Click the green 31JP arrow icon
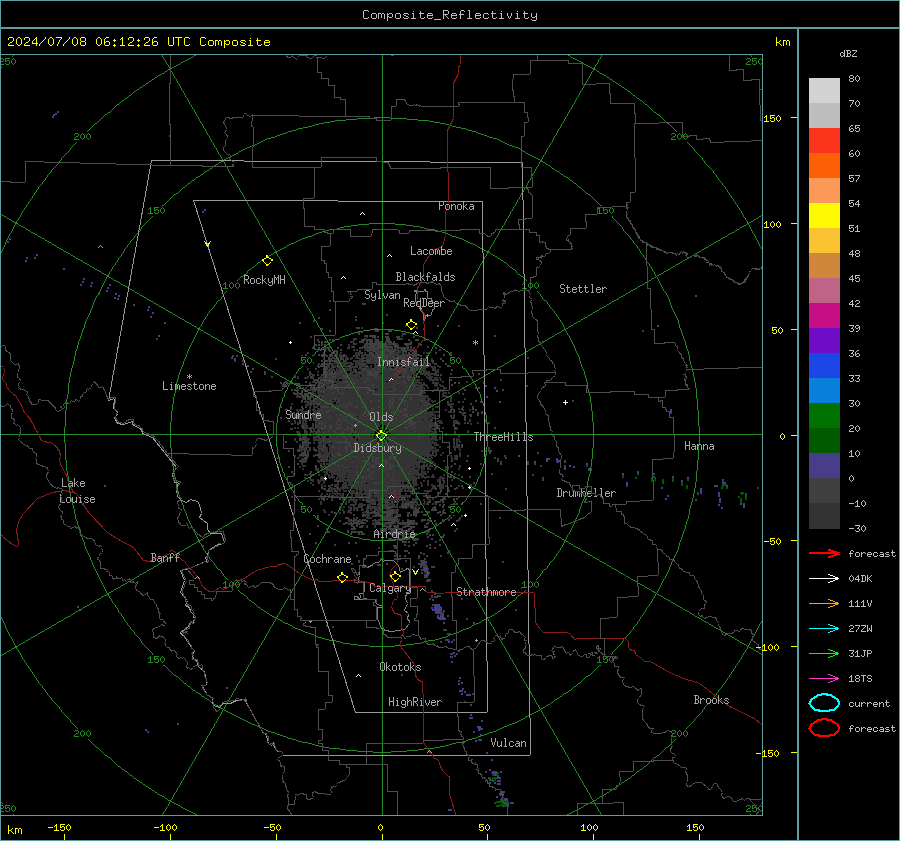Image resolution: width=900 pixels, height=841 pixels. click(x=824, y=653)
